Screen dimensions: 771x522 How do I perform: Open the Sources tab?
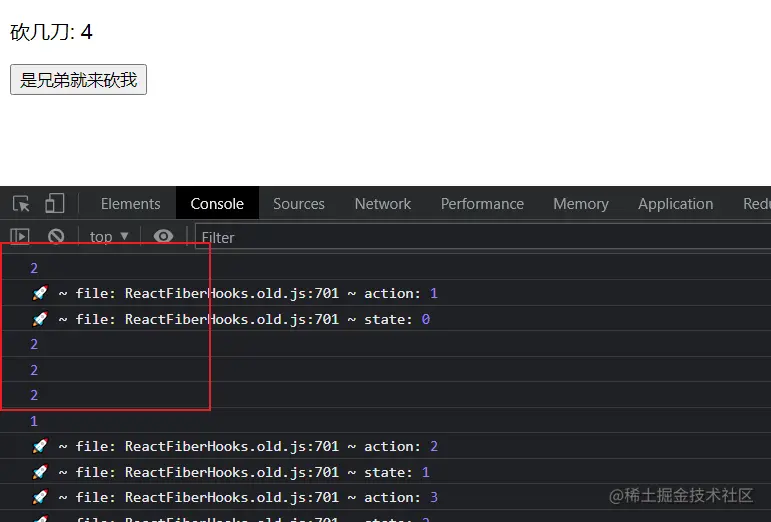tap(298, 203)
